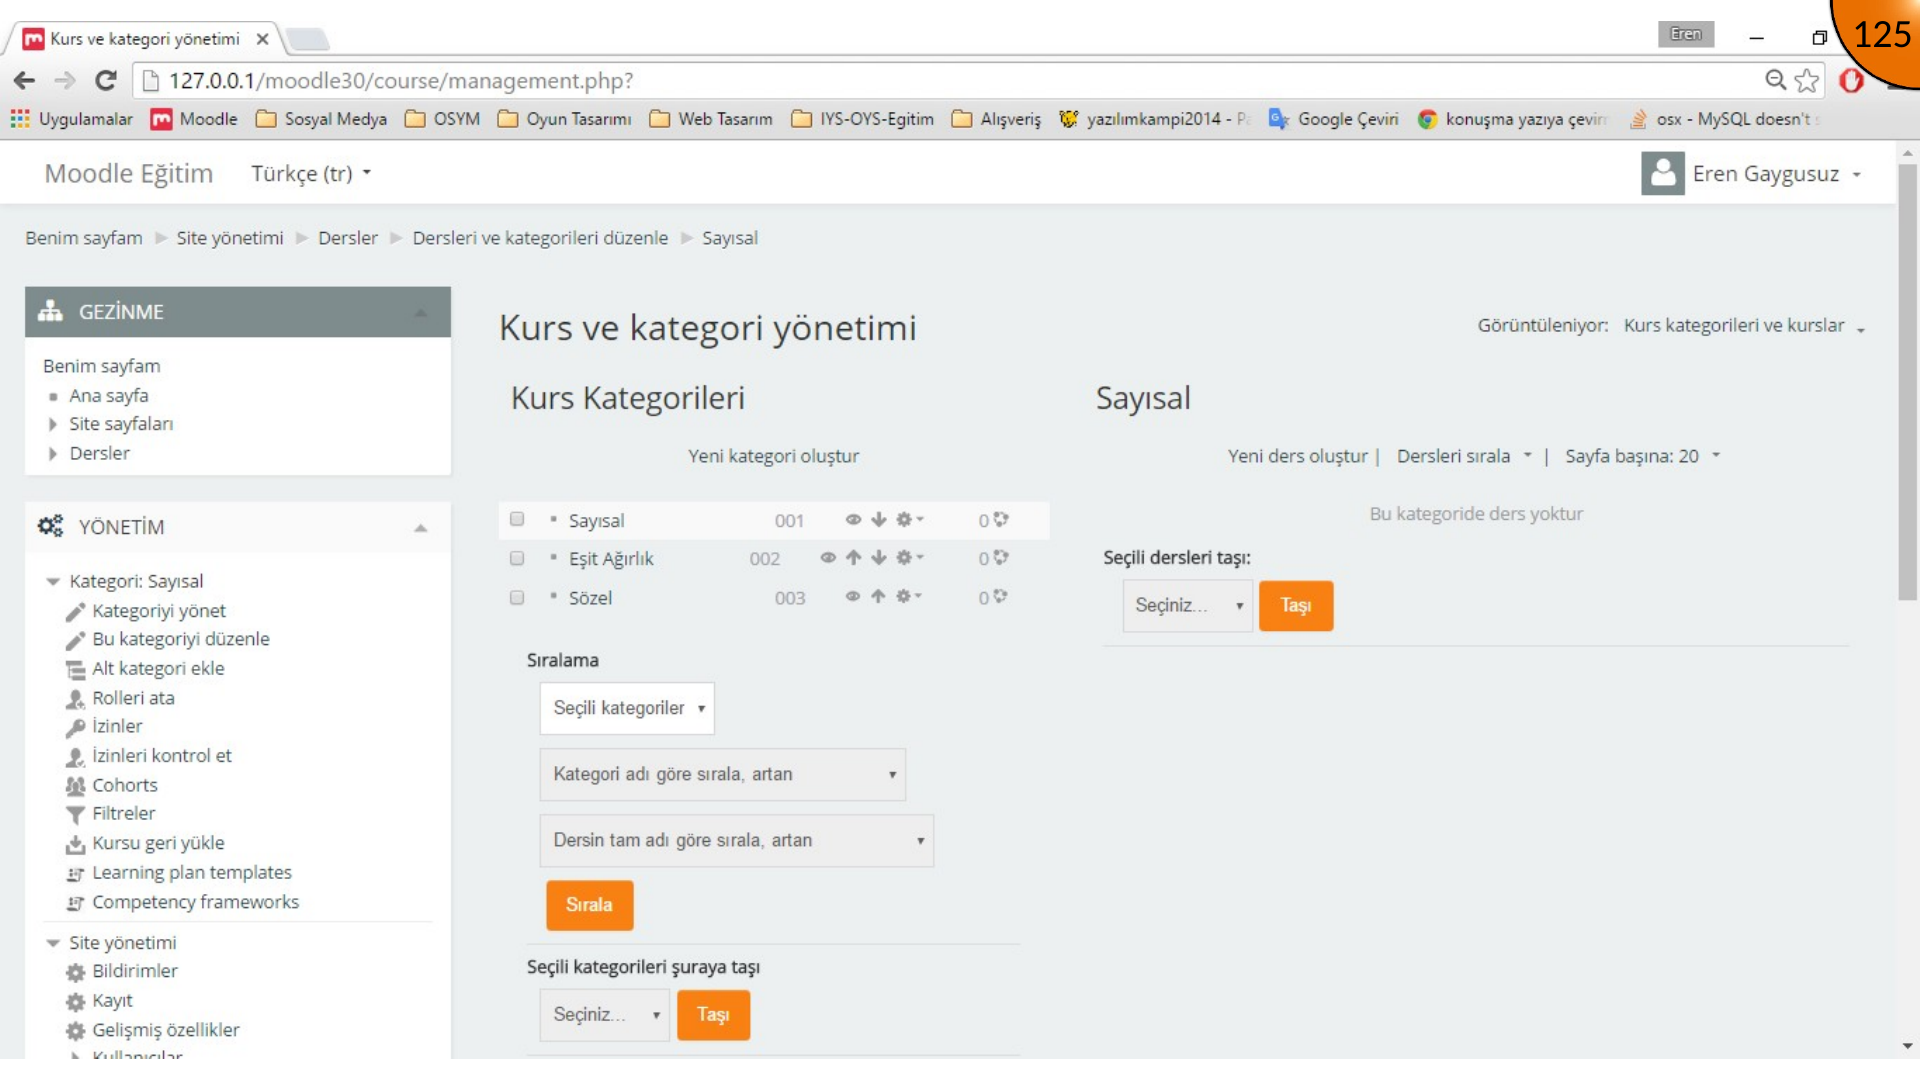Toggle visibility eye for Sayısal category

[853, 520]
